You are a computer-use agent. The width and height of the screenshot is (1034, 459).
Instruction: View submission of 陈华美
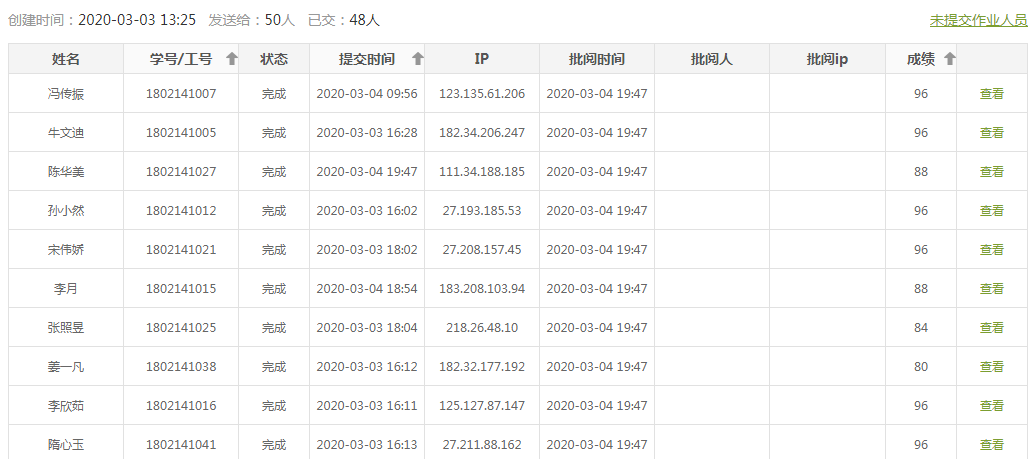click(991, 172)
